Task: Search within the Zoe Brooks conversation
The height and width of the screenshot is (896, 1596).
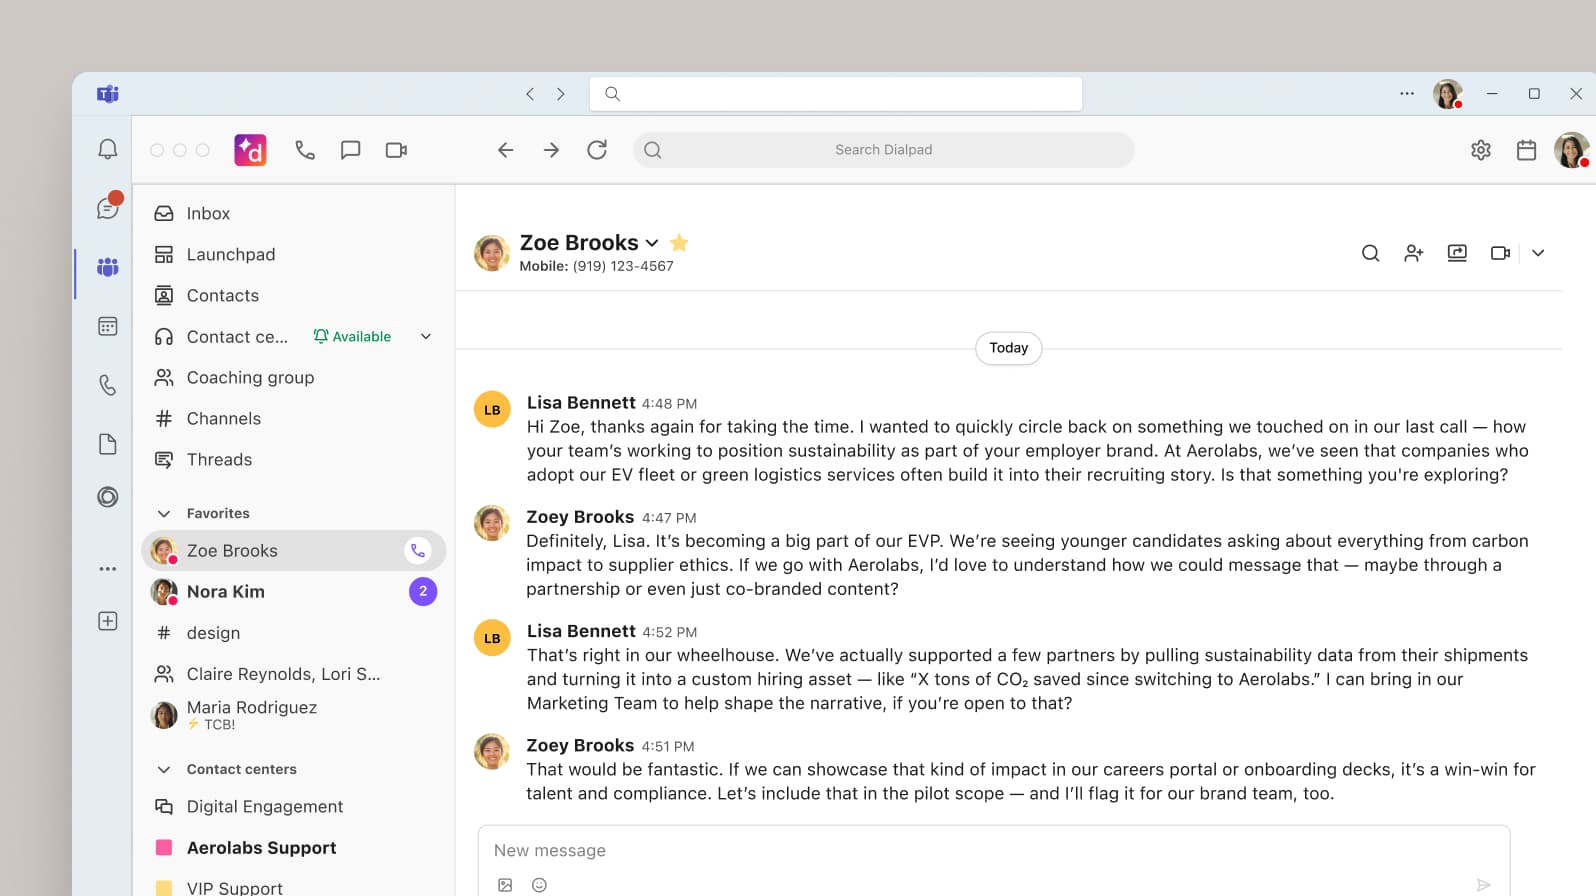Action: (1370, 253)
